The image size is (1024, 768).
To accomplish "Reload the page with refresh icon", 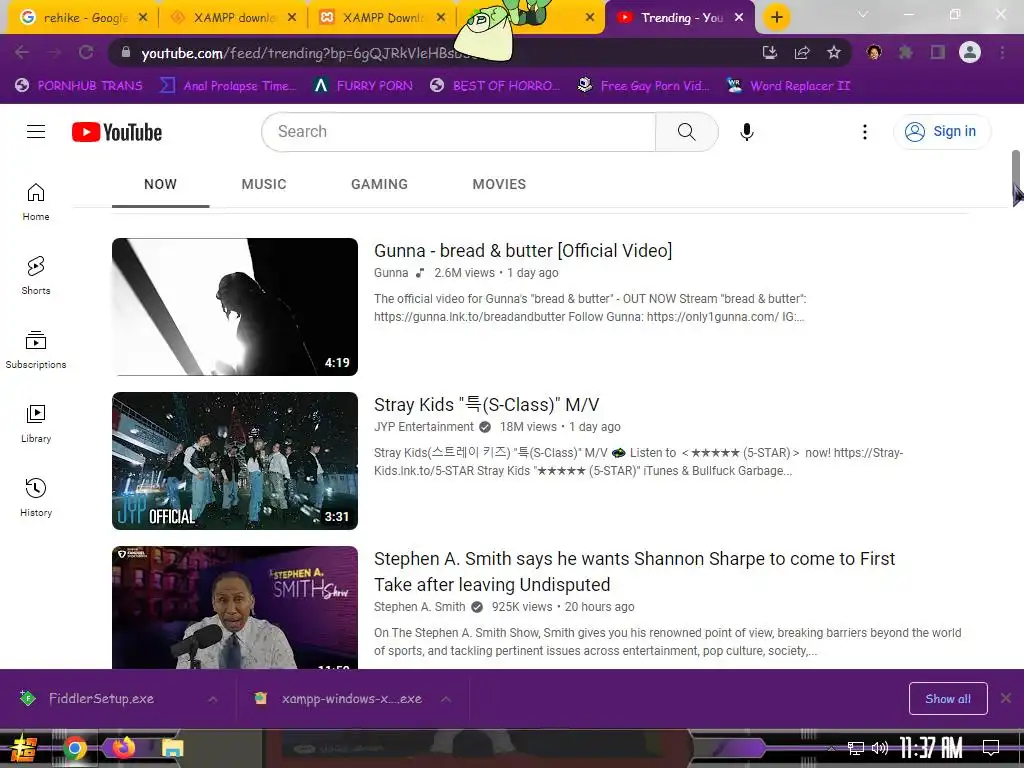I will (x=86, y=52).
